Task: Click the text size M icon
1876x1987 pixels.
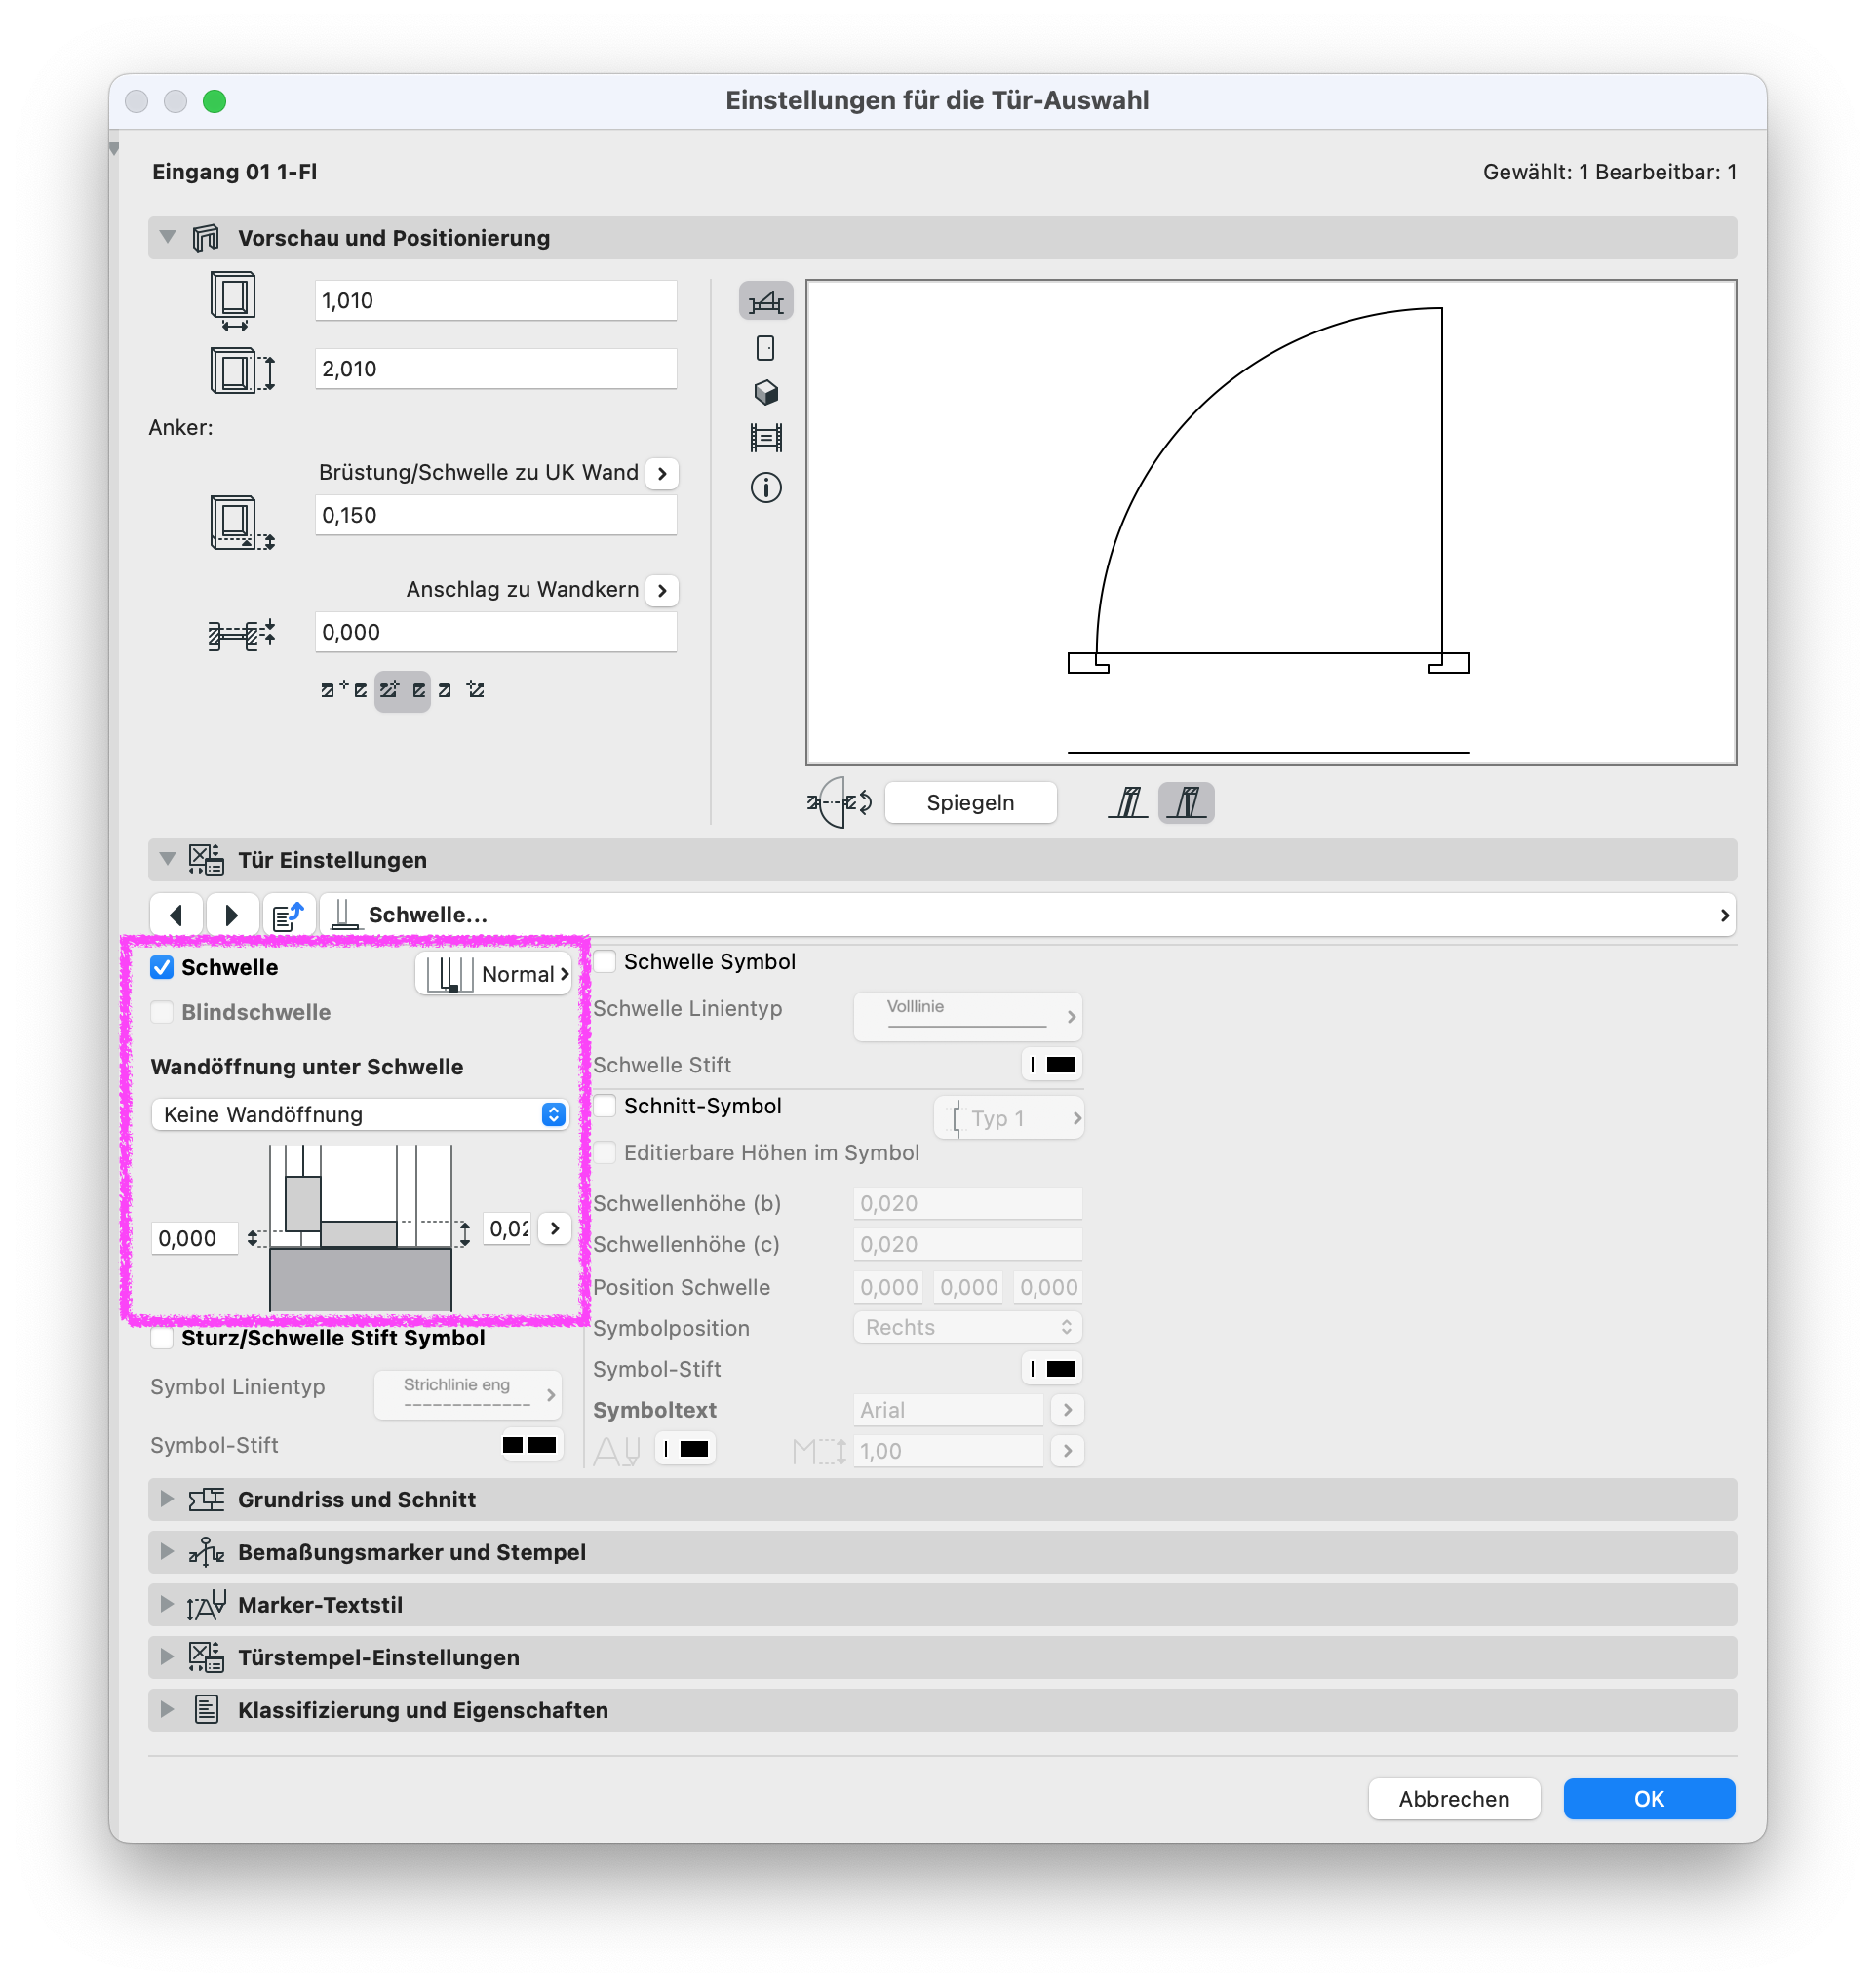Action: [x=820, y=1450]
